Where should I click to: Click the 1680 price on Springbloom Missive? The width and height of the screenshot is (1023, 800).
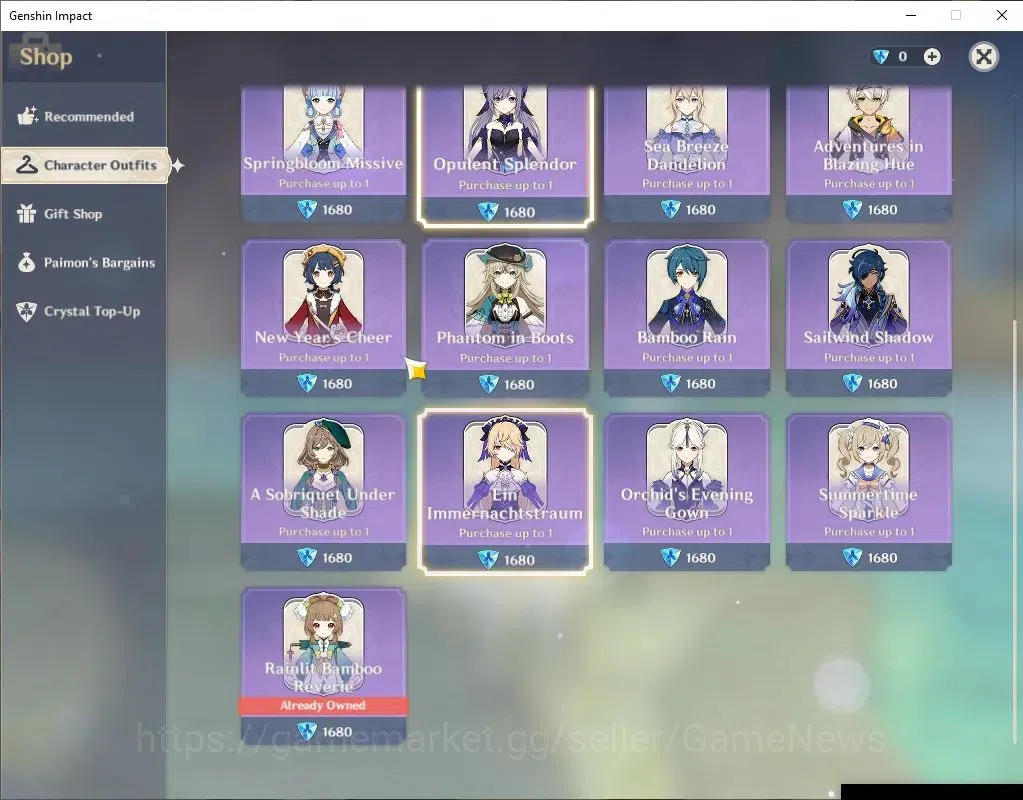point(337,209)
